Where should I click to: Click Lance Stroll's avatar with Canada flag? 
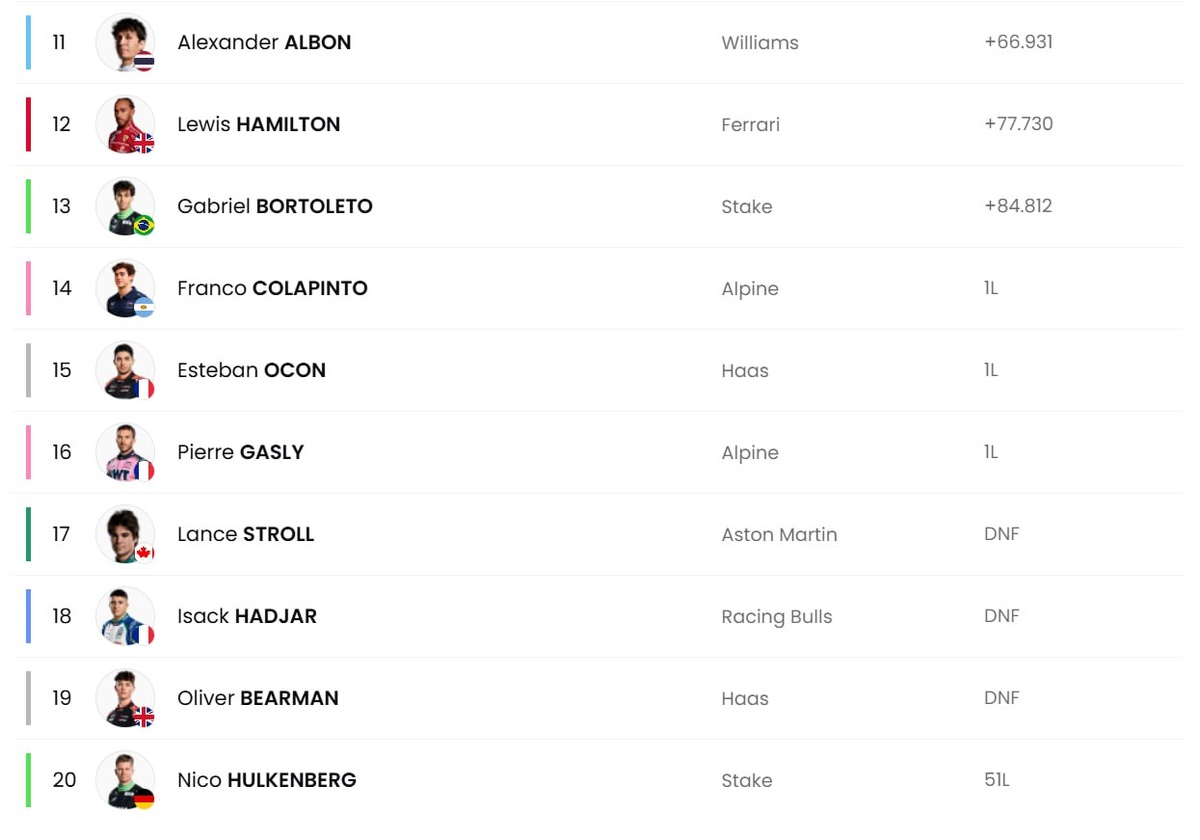click(x=125, y=535)
